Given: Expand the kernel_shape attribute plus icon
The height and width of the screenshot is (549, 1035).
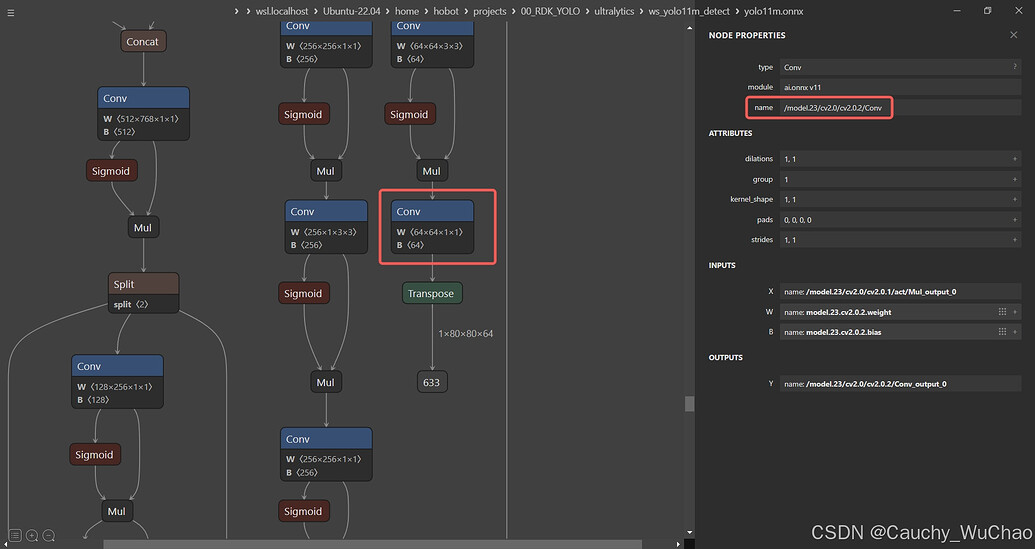Looking at the screenshot, I should point(1014,199).
